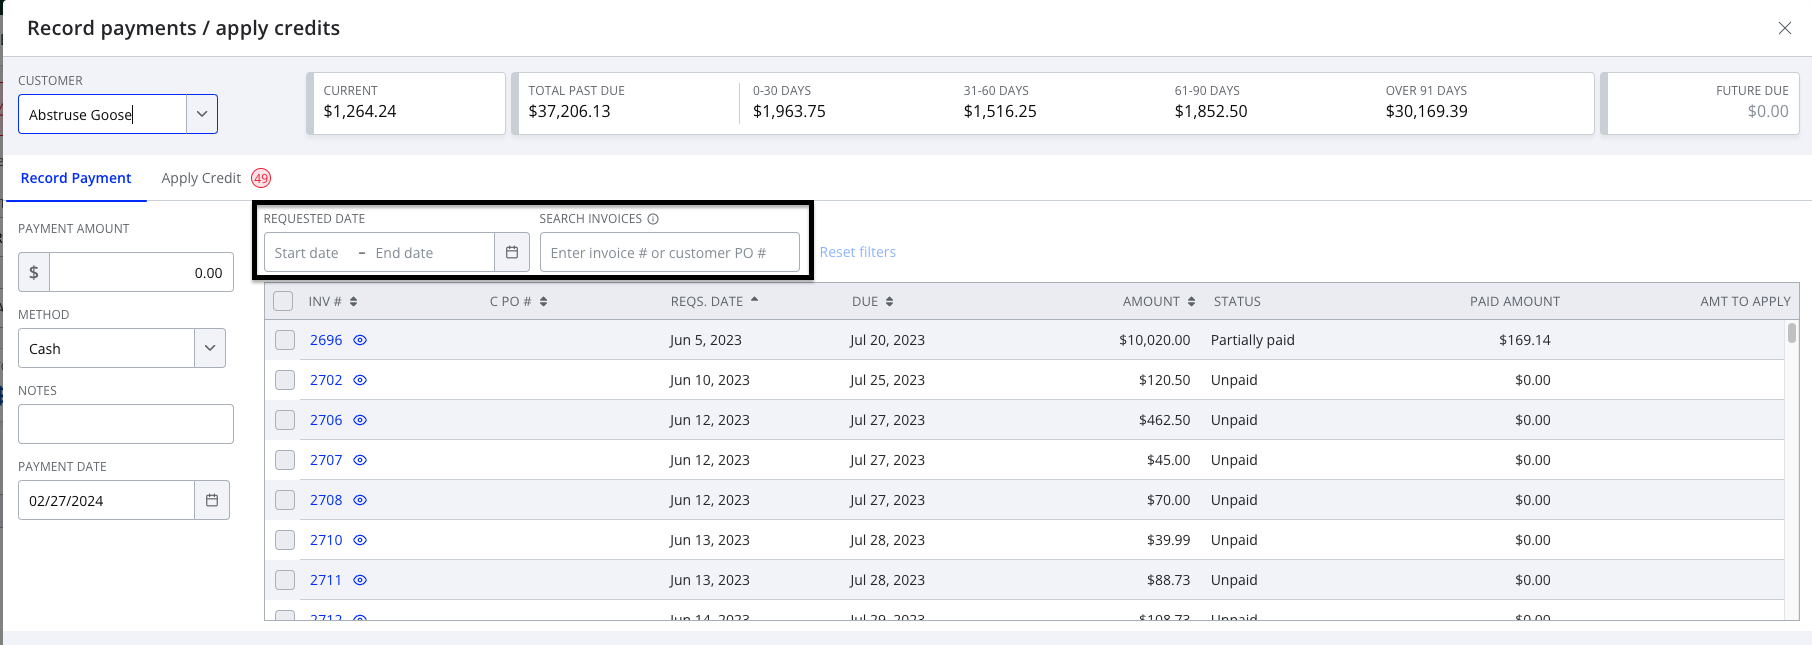This screenshot has width=1812, height=645.
Task: Click the invoice or customer PO search box
Action: (670, 252)
